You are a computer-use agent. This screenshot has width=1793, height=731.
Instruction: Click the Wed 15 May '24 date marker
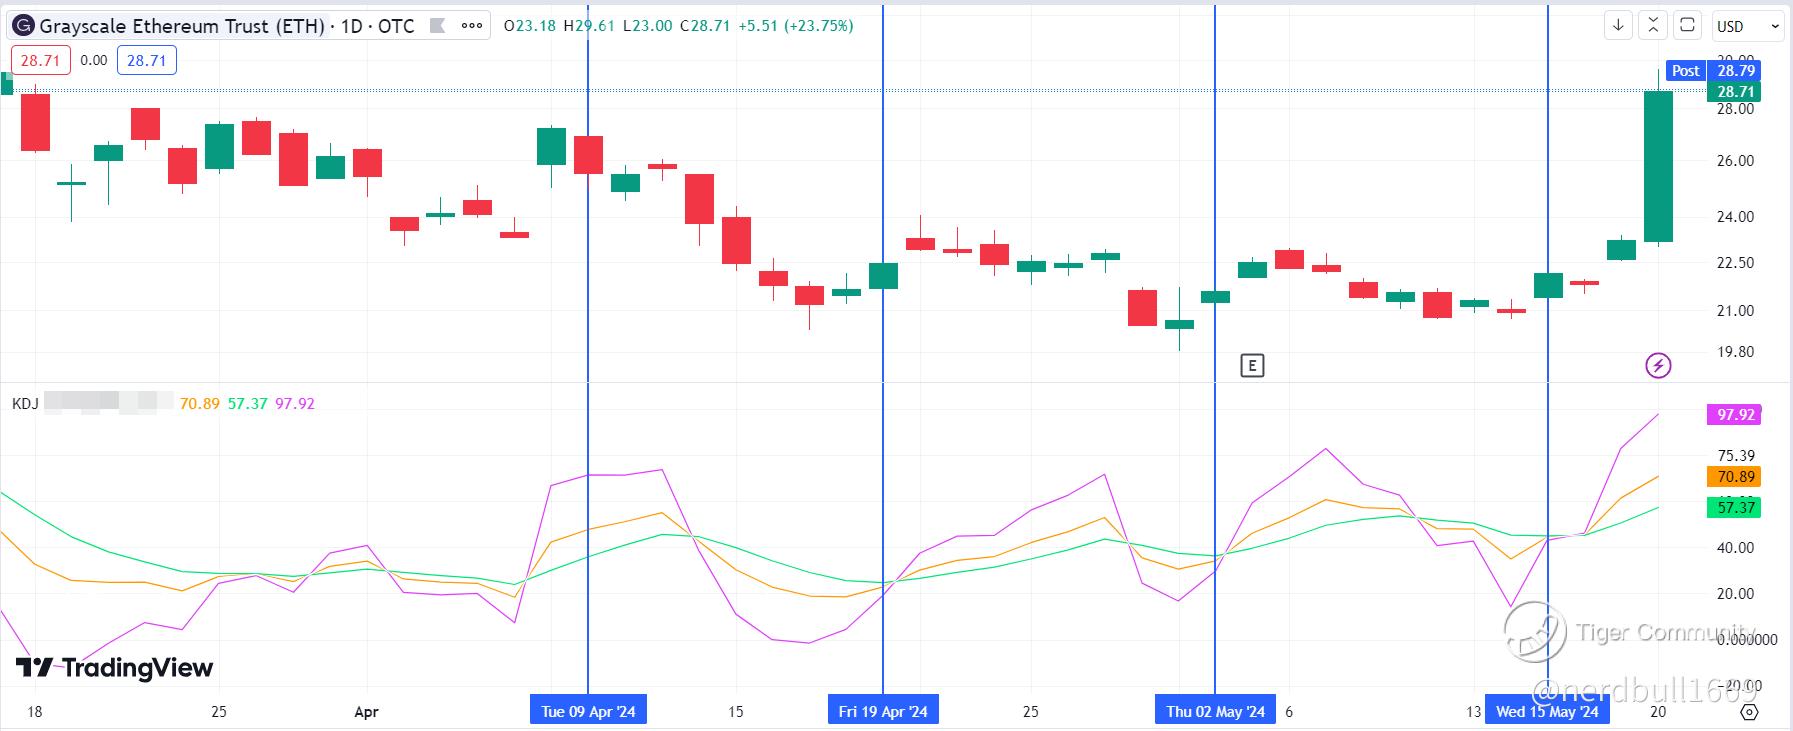1547,711
